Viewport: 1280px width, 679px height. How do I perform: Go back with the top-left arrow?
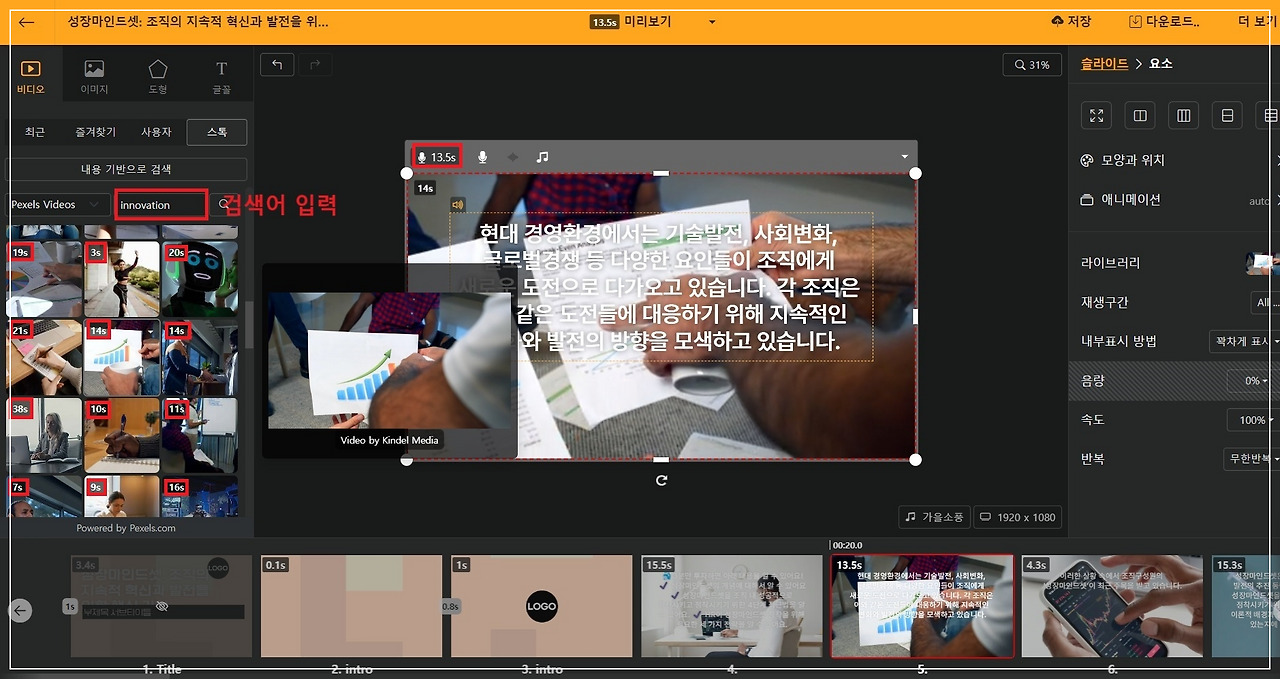point(26,22)
